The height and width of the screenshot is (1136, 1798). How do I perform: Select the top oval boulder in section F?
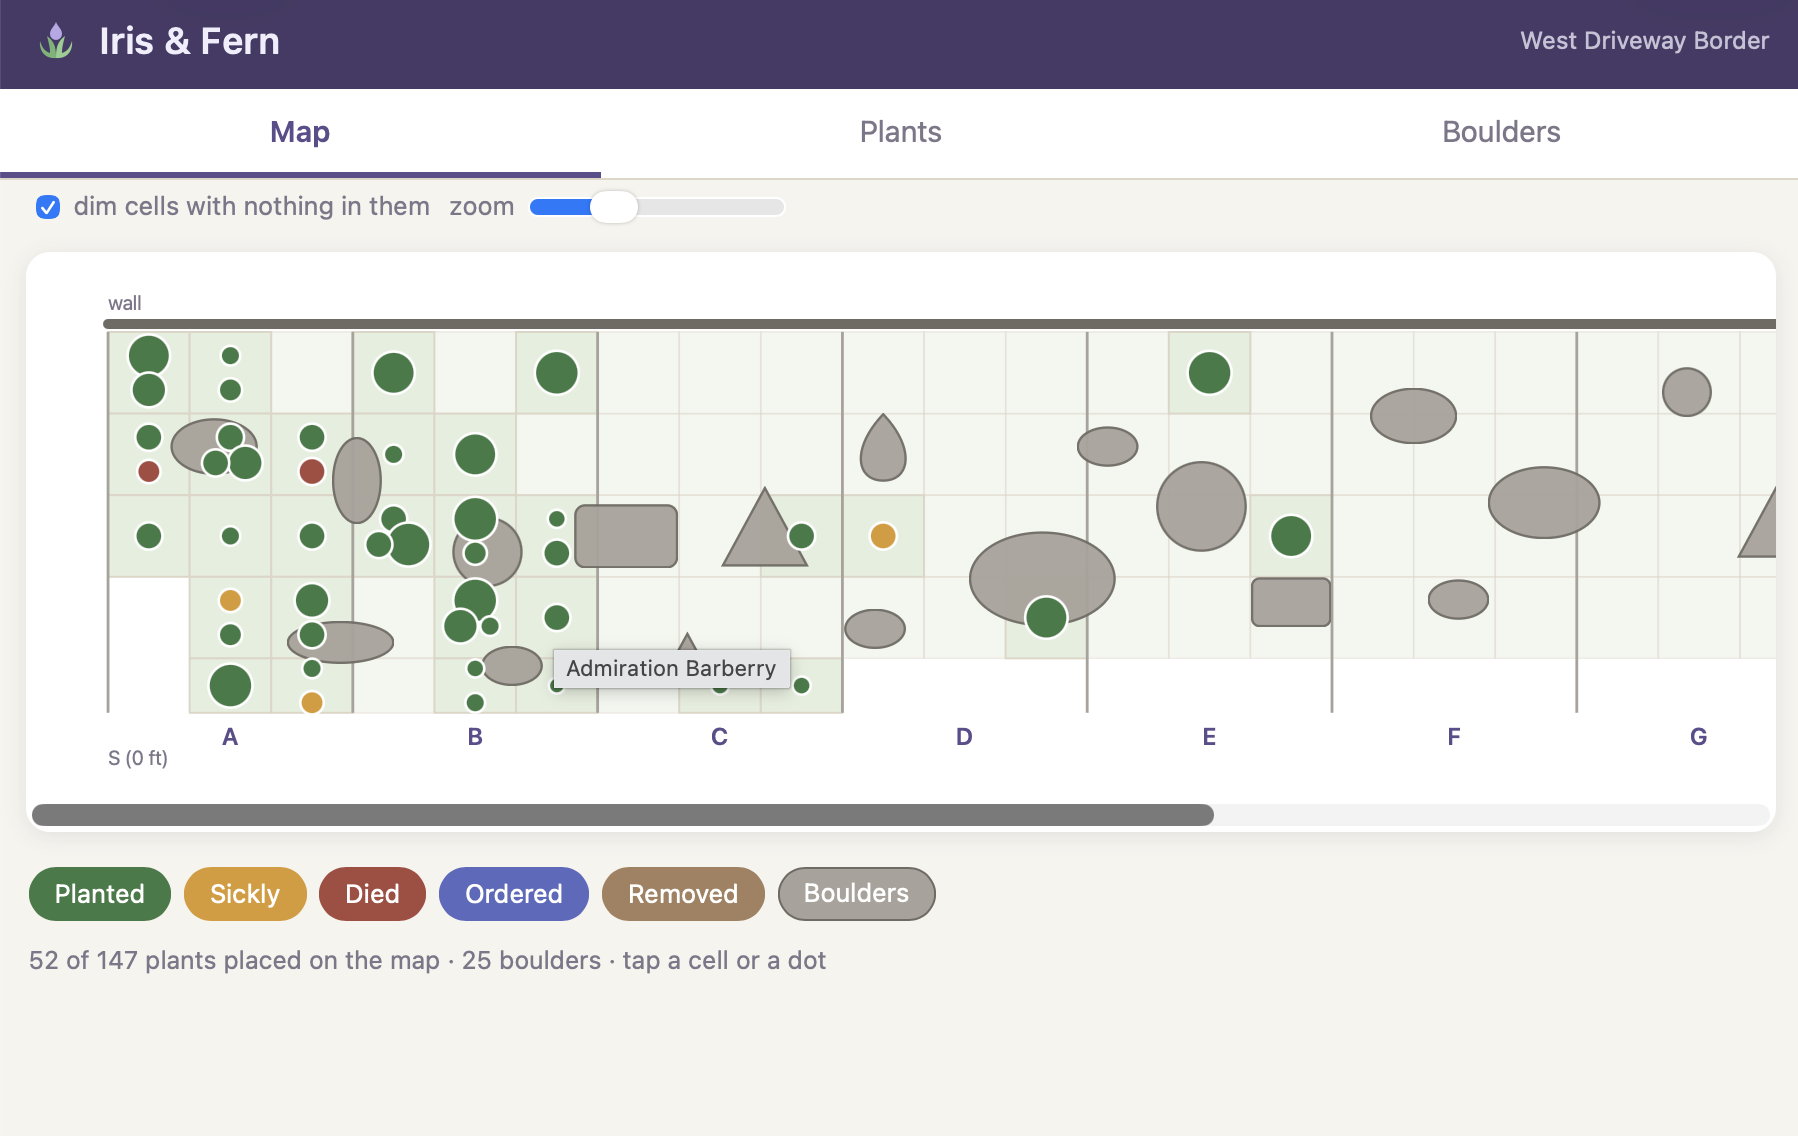pyautogui.click(x=1413, y=416)
